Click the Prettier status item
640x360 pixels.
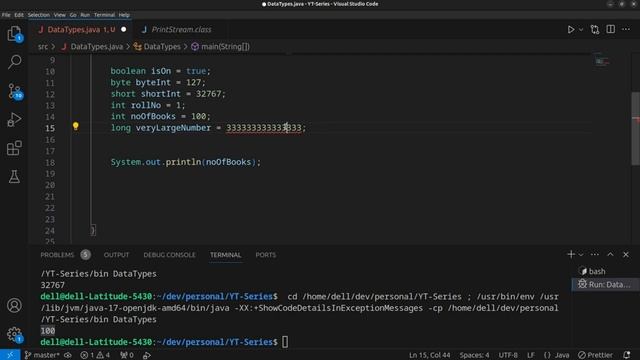pos(596,355)
